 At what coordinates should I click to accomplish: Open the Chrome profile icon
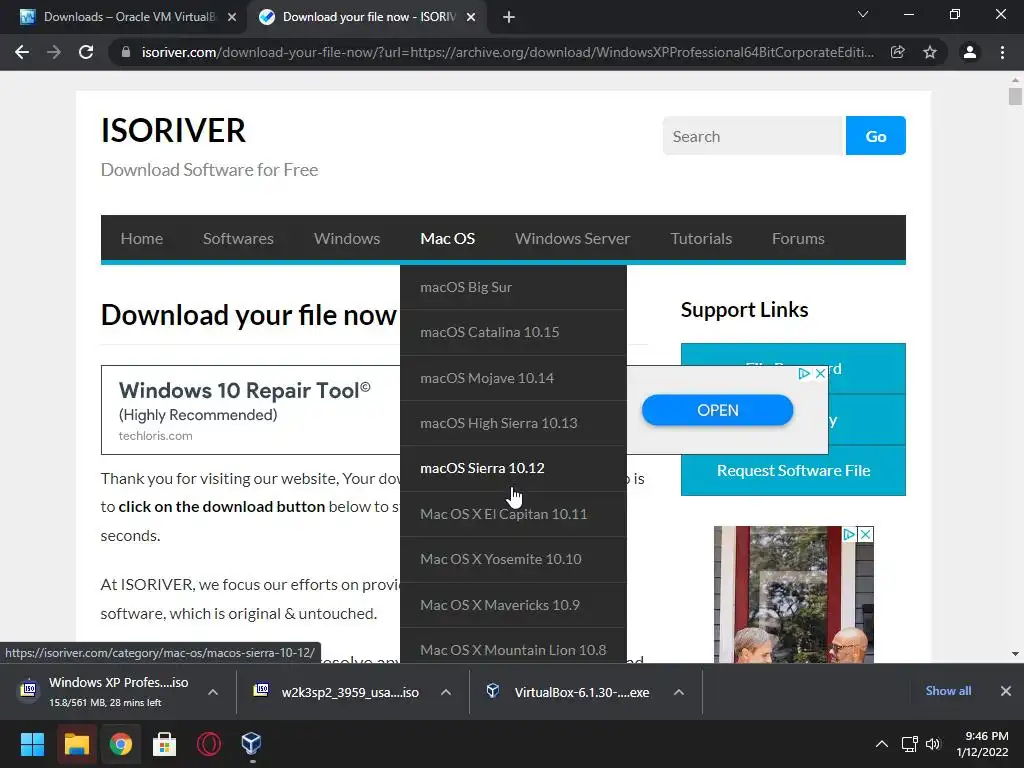970,52
